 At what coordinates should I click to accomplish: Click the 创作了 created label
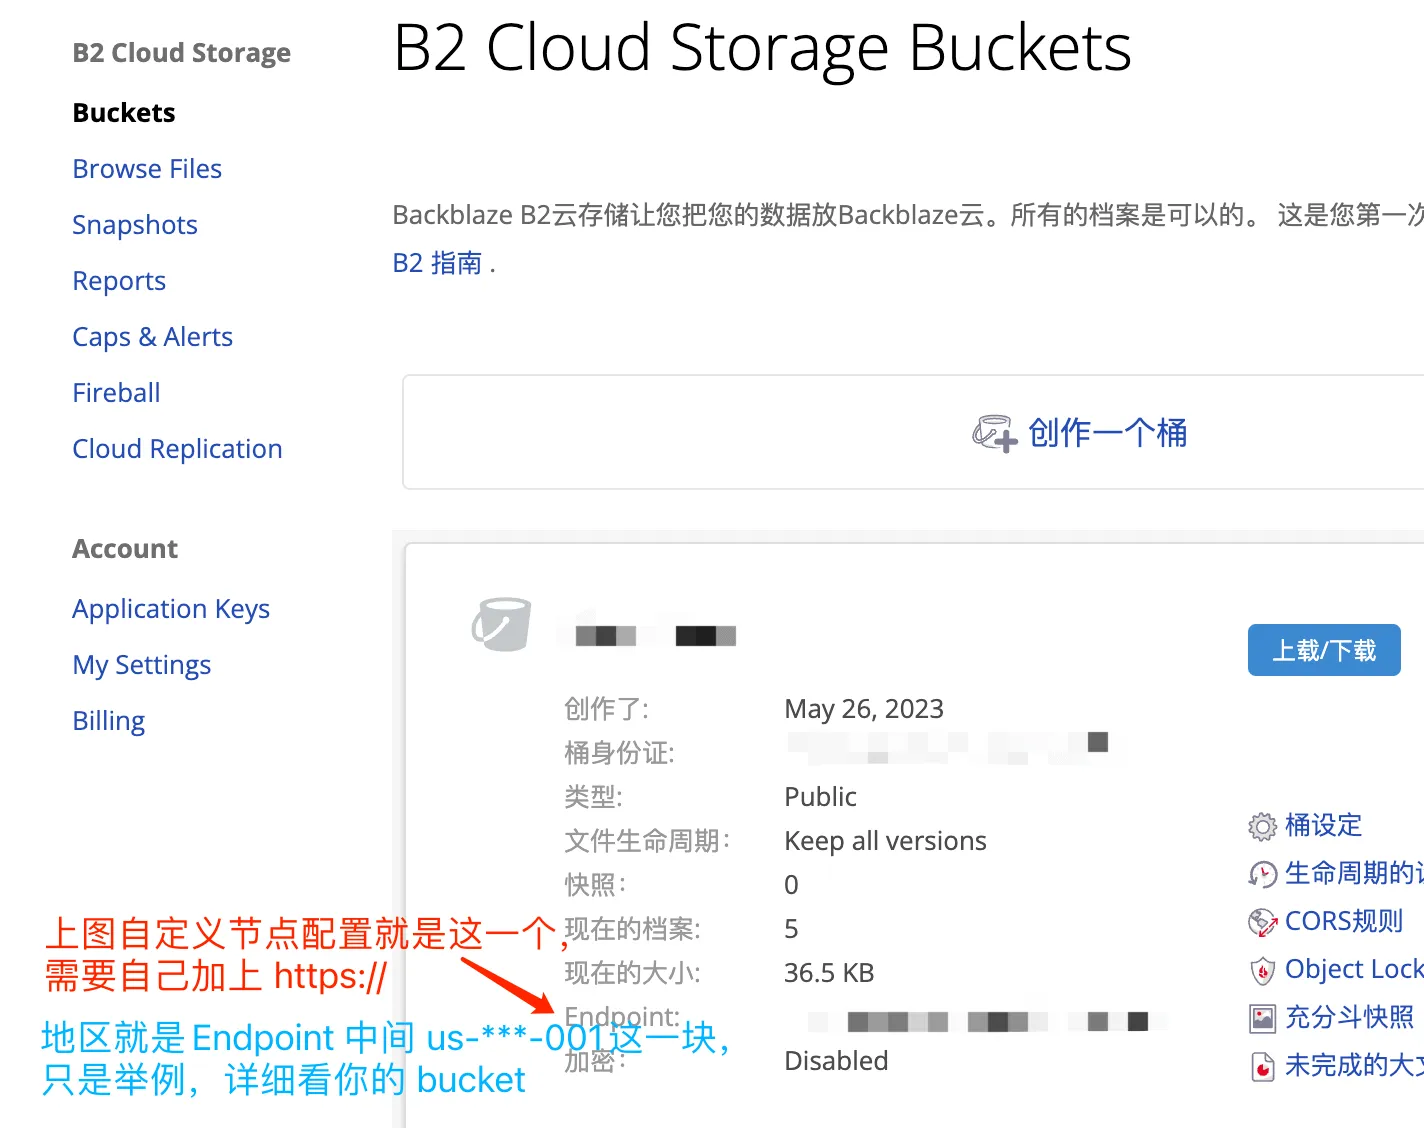[606, 709]
